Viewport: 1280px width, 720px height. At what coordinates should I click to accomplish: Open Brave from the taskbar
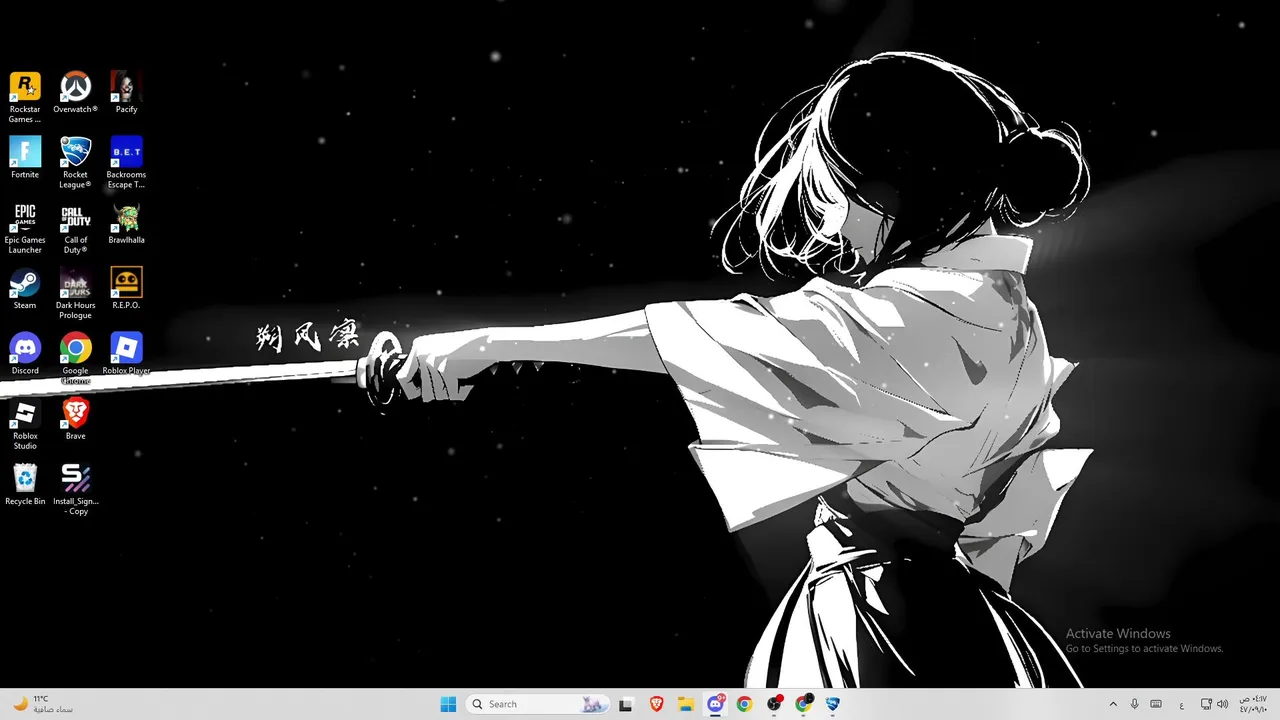point(656,704)
